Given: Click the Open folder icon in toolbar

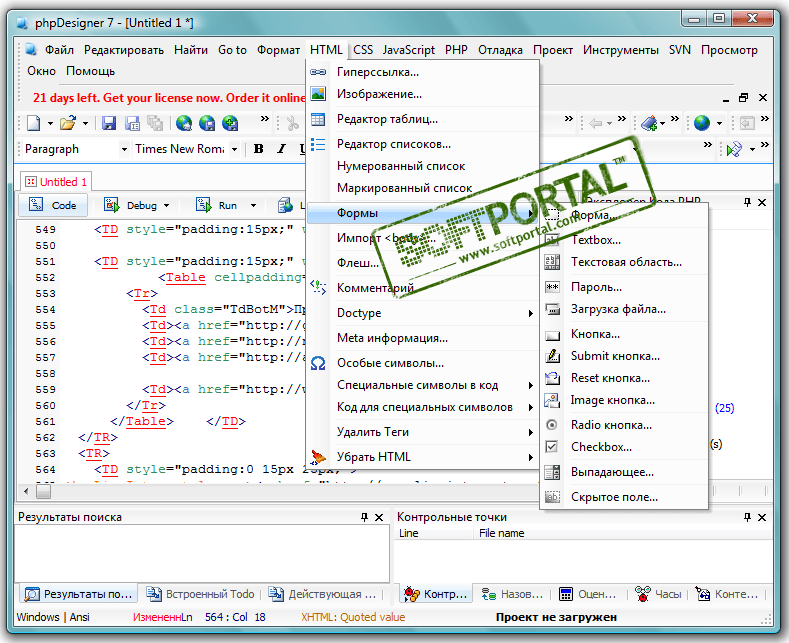Looking at the screenshot, I should [x=67, y=123].
